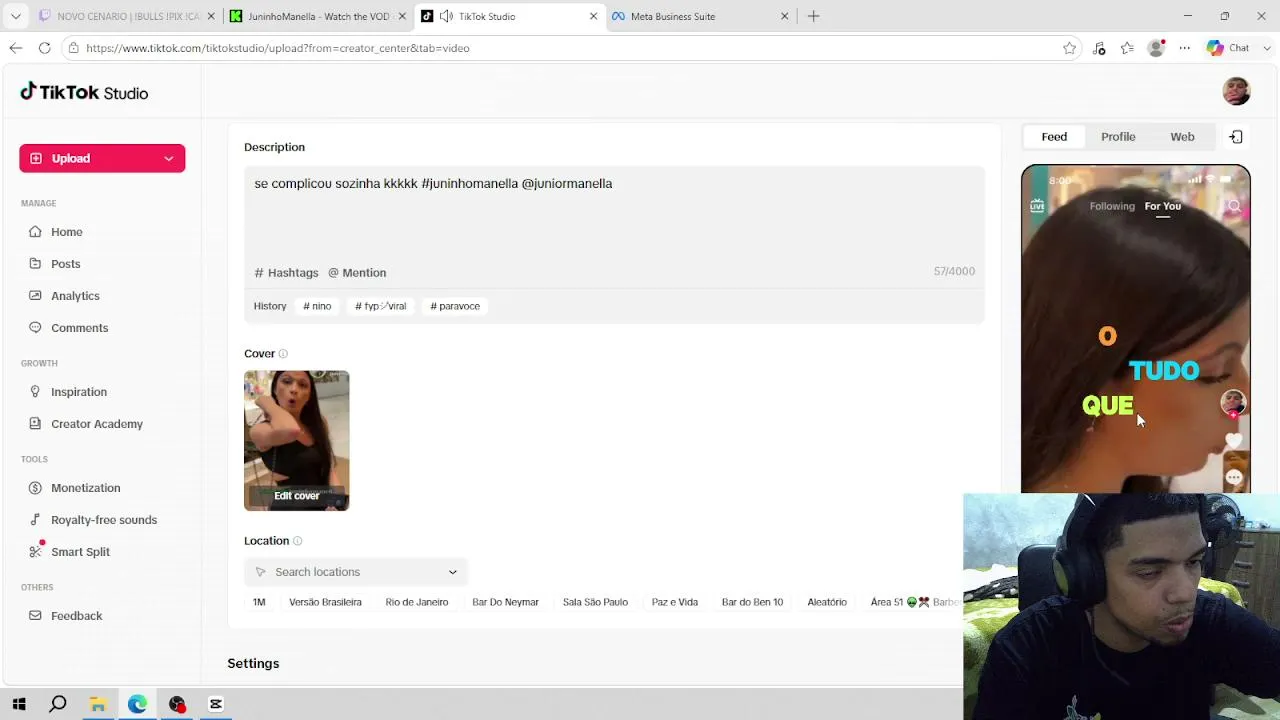Choose the Bar do Ben 10 location chip
1280x720 pixels.
click(x=752, y=602)
